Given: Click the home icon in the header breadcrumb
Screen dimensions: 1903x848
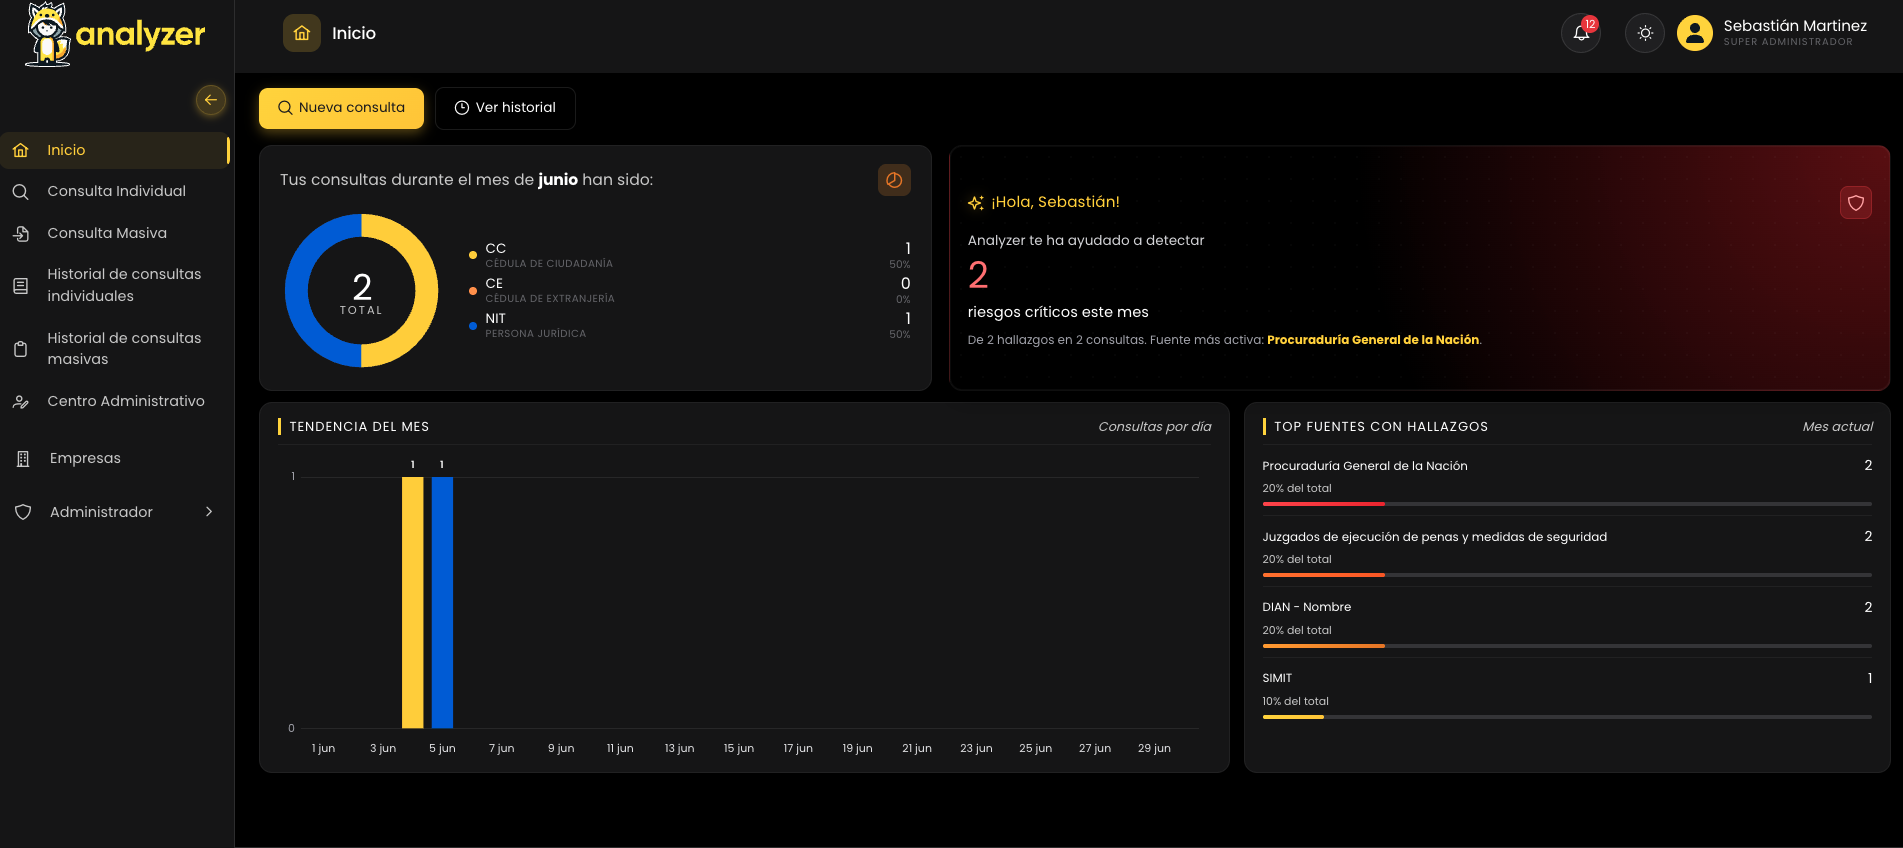Looking at the screenshot, I should 302,33.
